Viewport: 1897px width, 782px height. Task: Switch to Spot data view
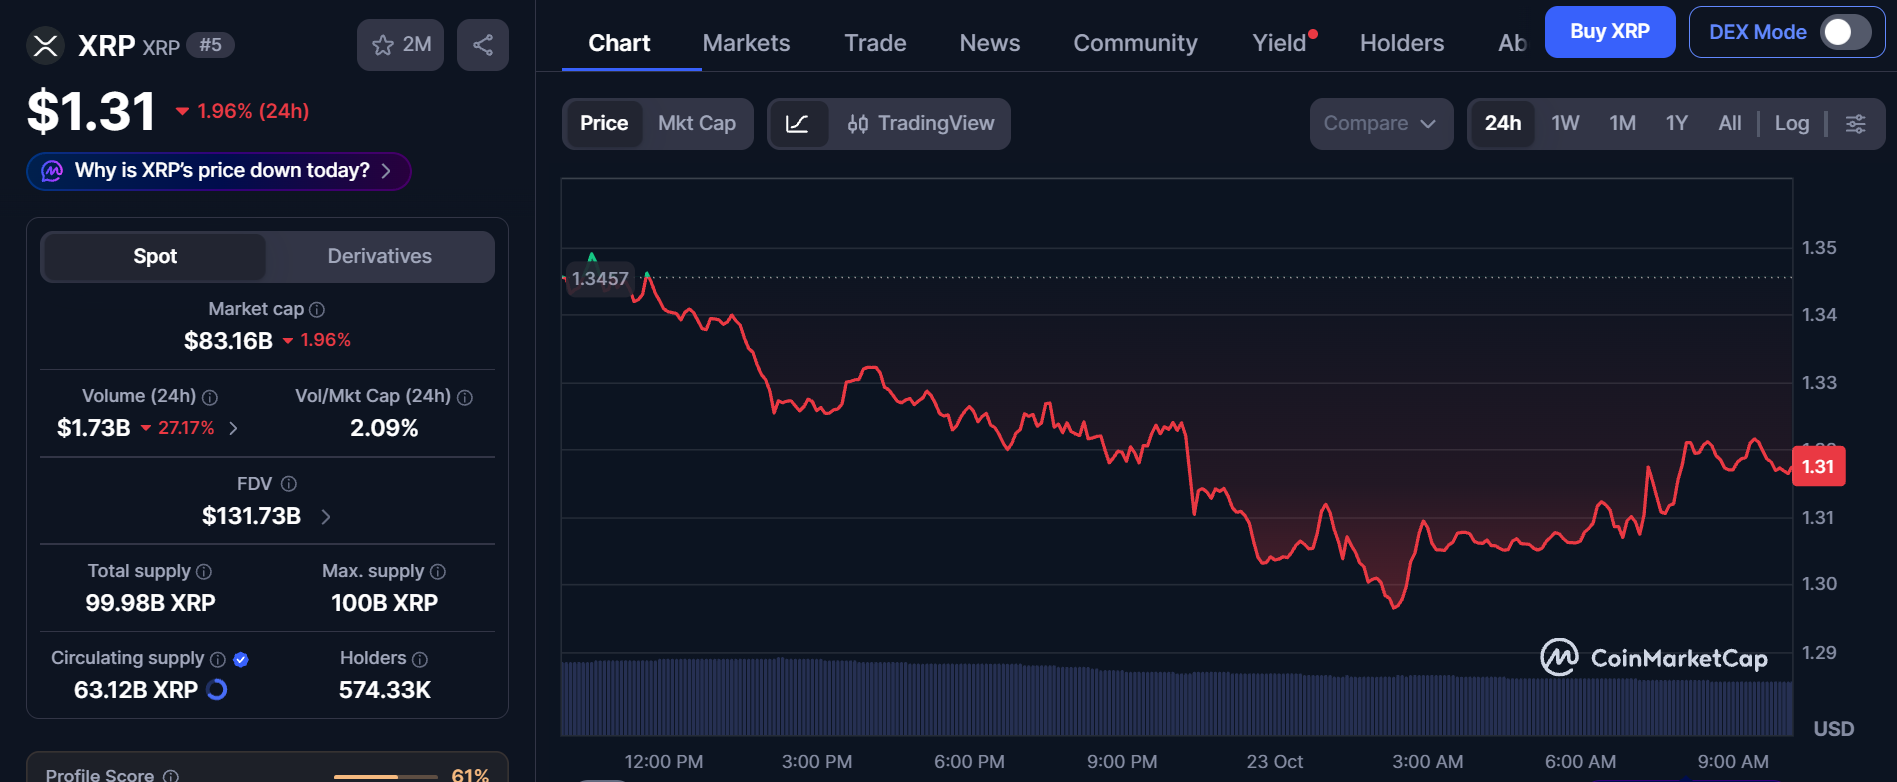click(155, 257)
